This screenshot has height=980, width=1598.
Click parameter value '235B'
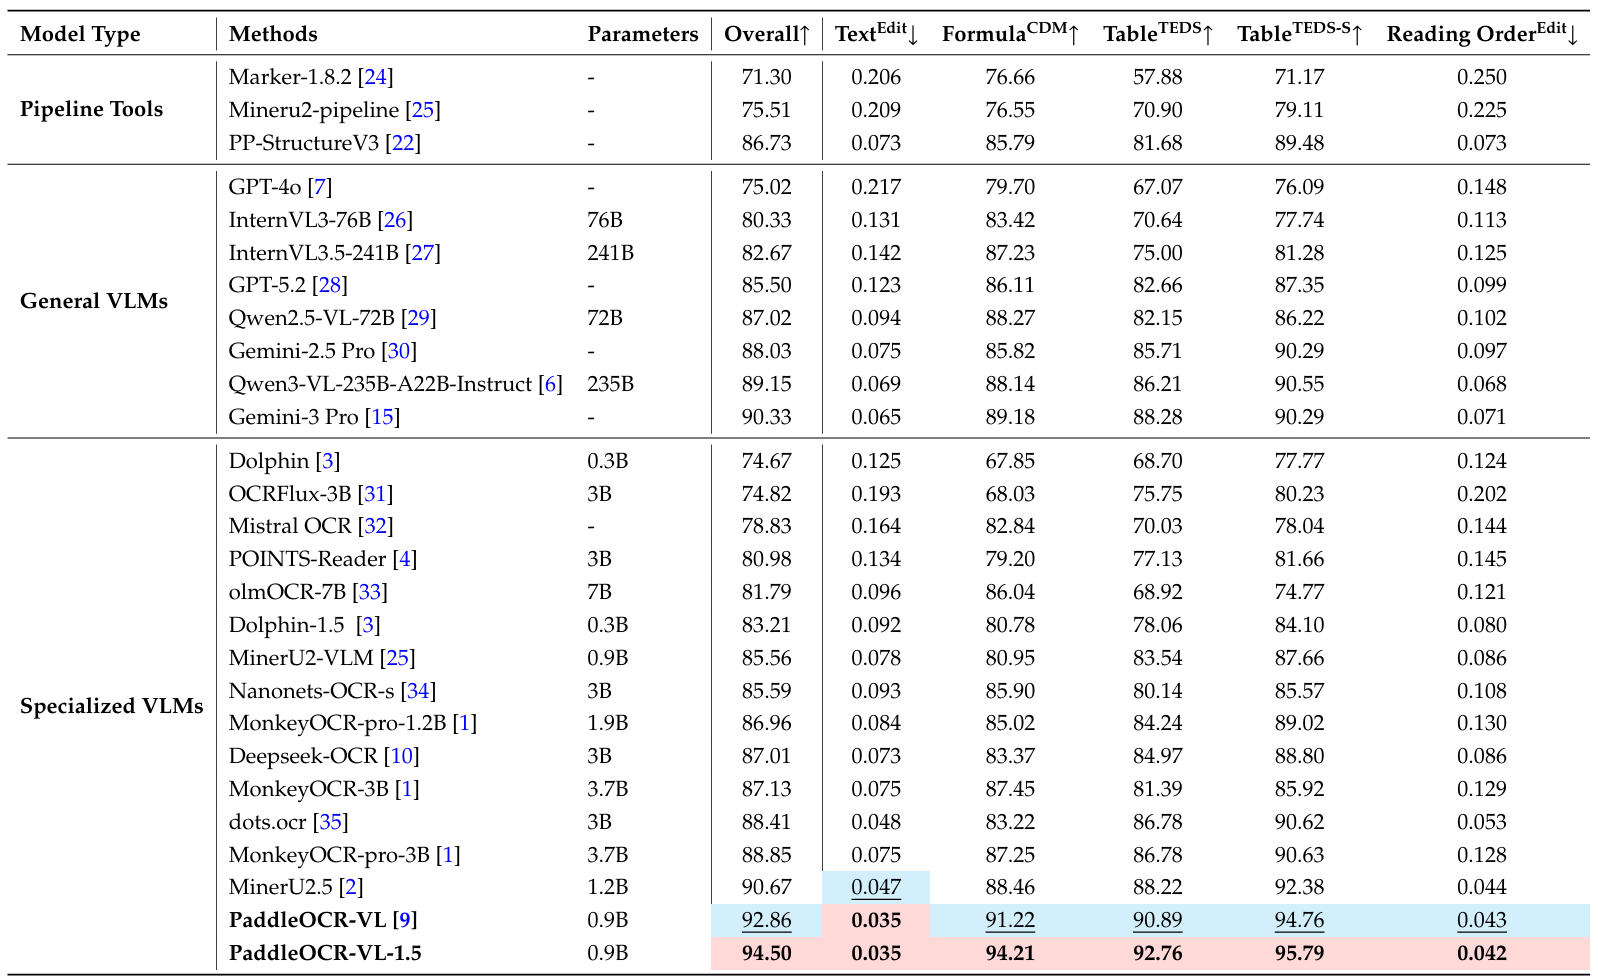click(x=611, y=384)
